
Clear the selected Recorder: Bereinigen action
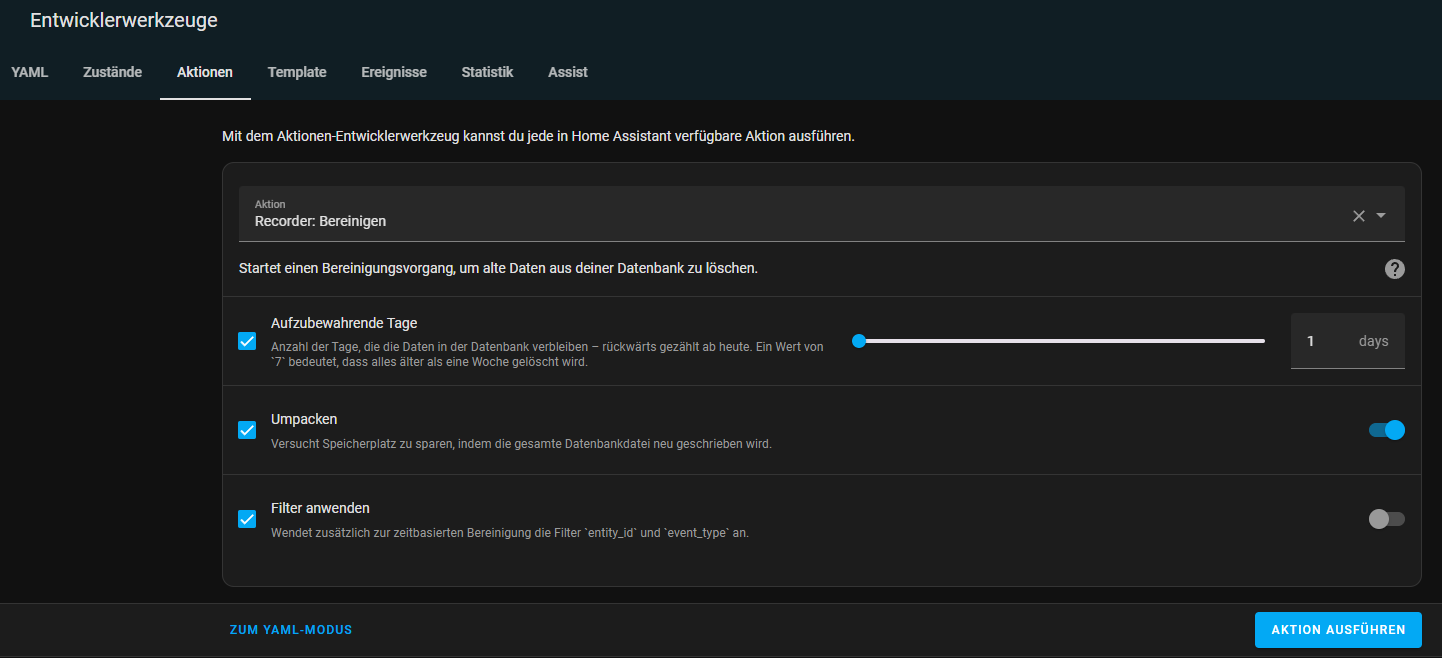(x=1358, y=216)
